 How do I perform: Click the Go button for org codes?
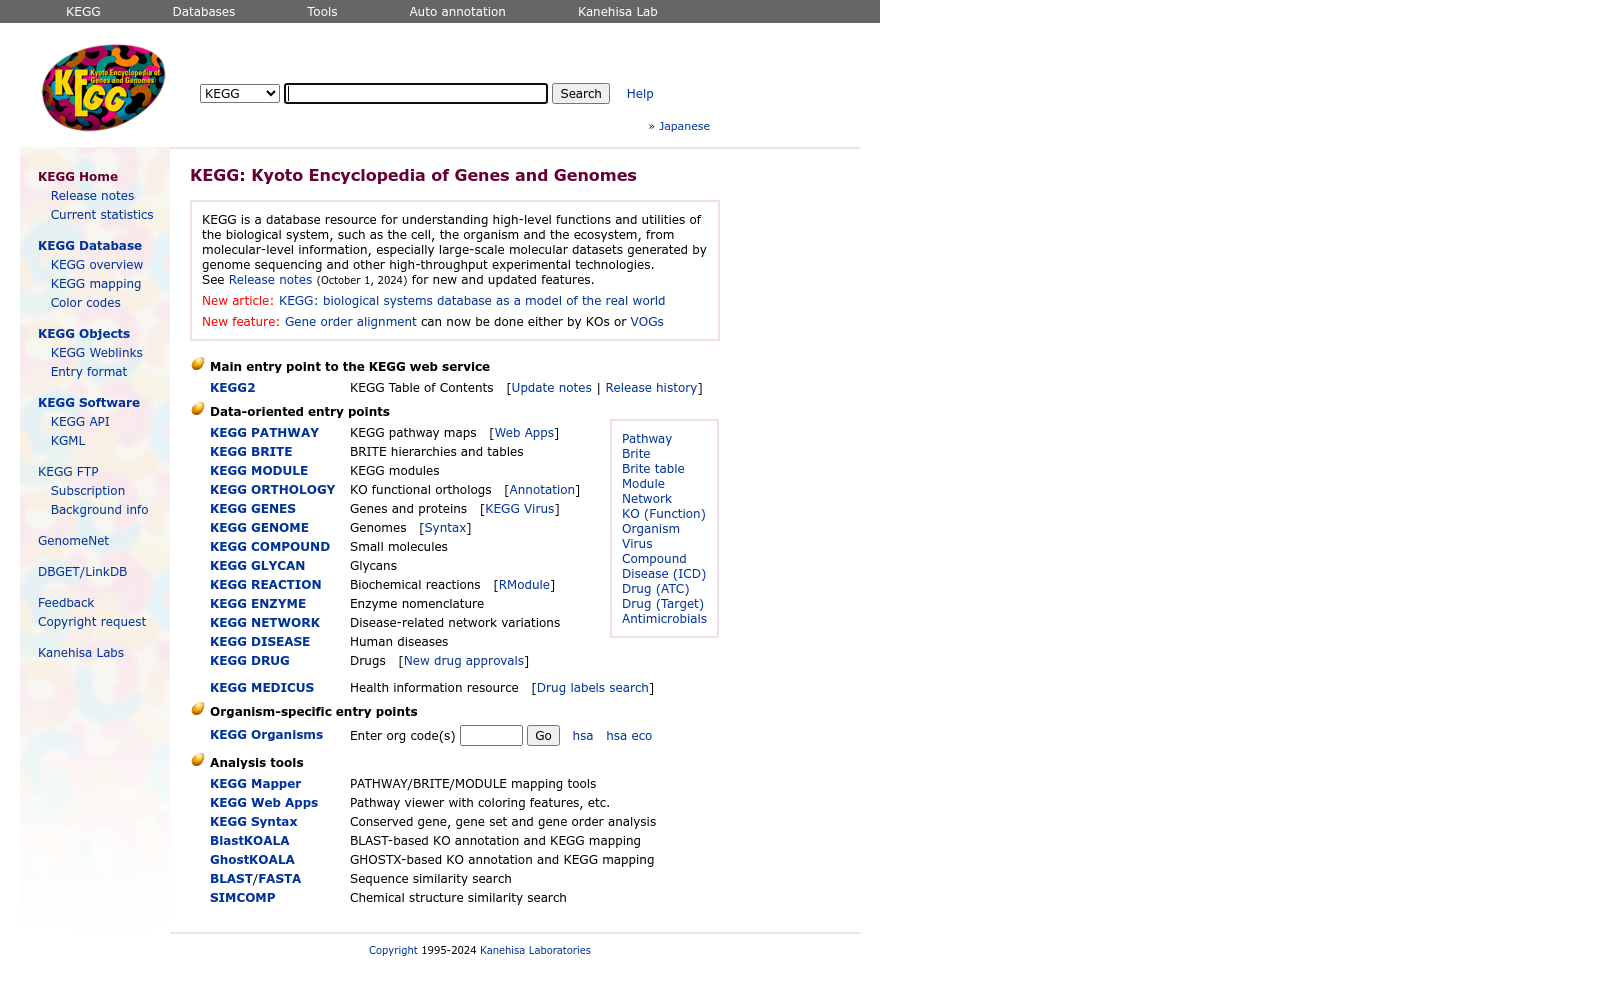coord(543,736)
